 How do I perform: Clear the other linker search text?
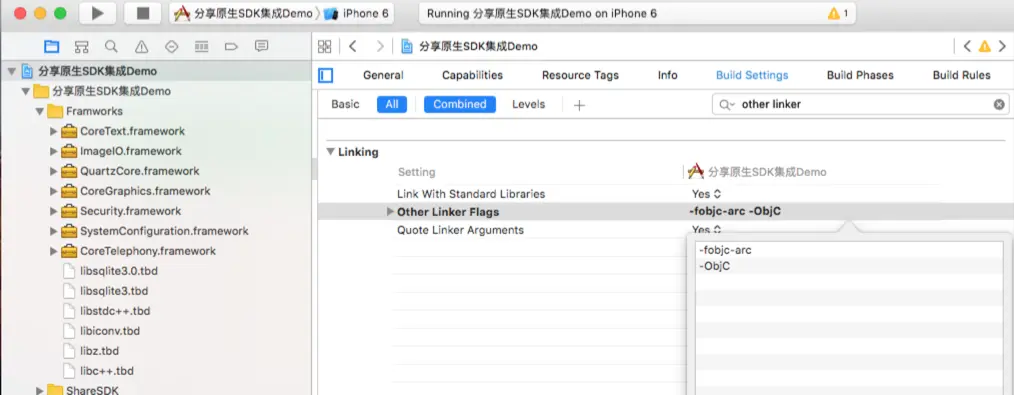[999, 104]
